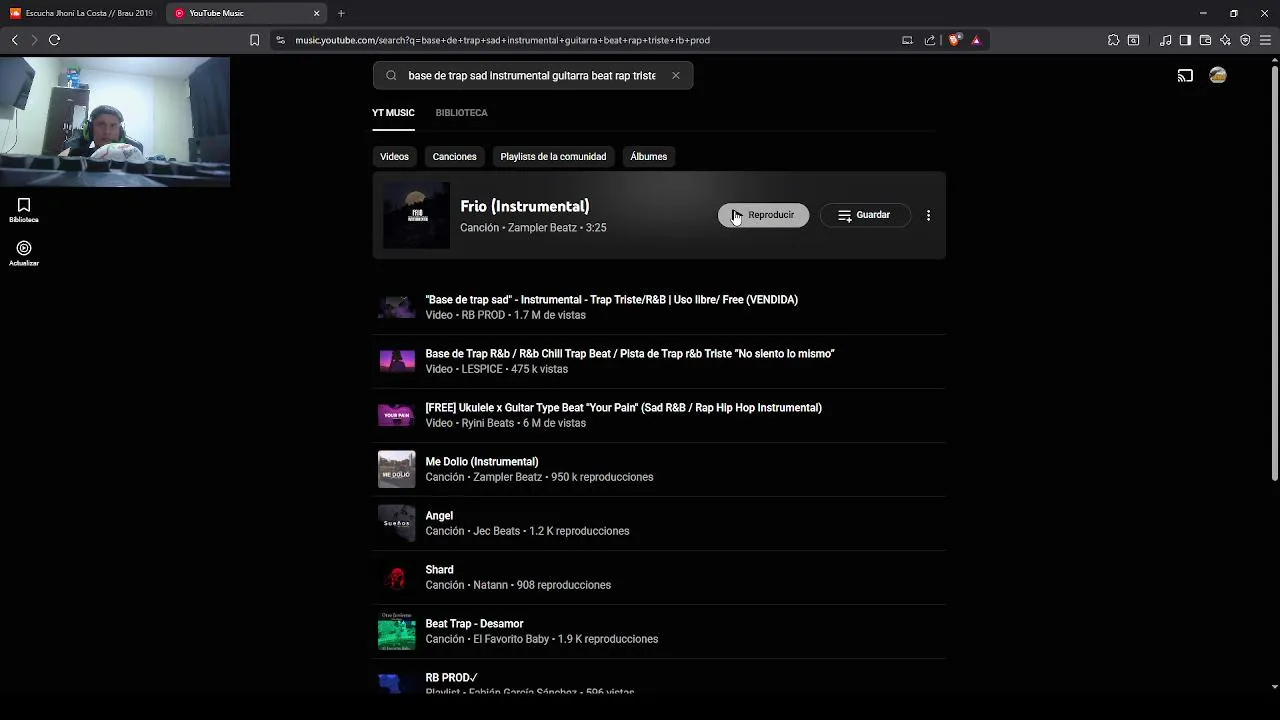Click the Frio (Instrumental) album thumbnail

(416, 215)
